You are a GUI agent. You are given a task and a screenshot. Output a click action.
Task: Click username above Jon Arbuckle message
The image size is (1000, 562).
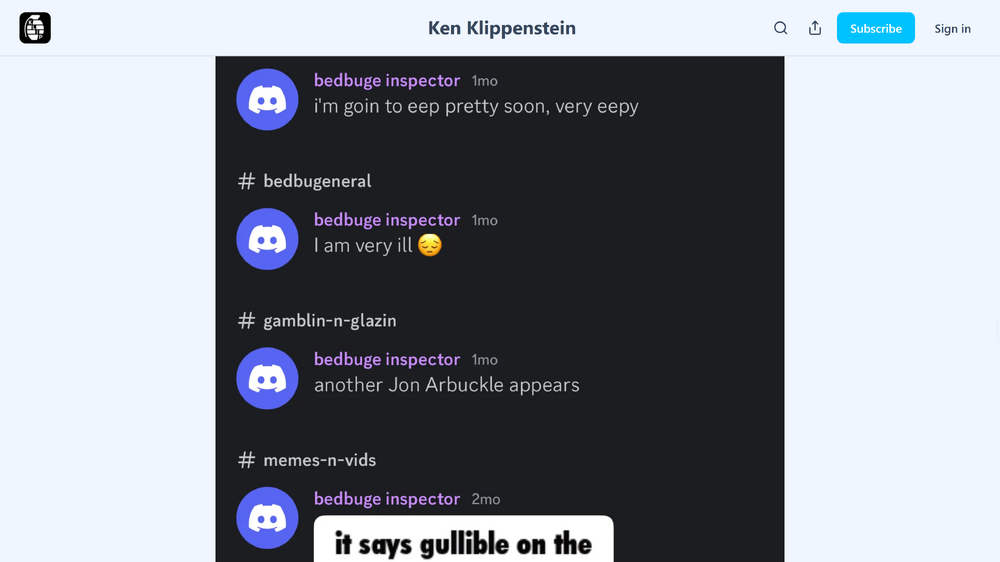coord(386,359)
